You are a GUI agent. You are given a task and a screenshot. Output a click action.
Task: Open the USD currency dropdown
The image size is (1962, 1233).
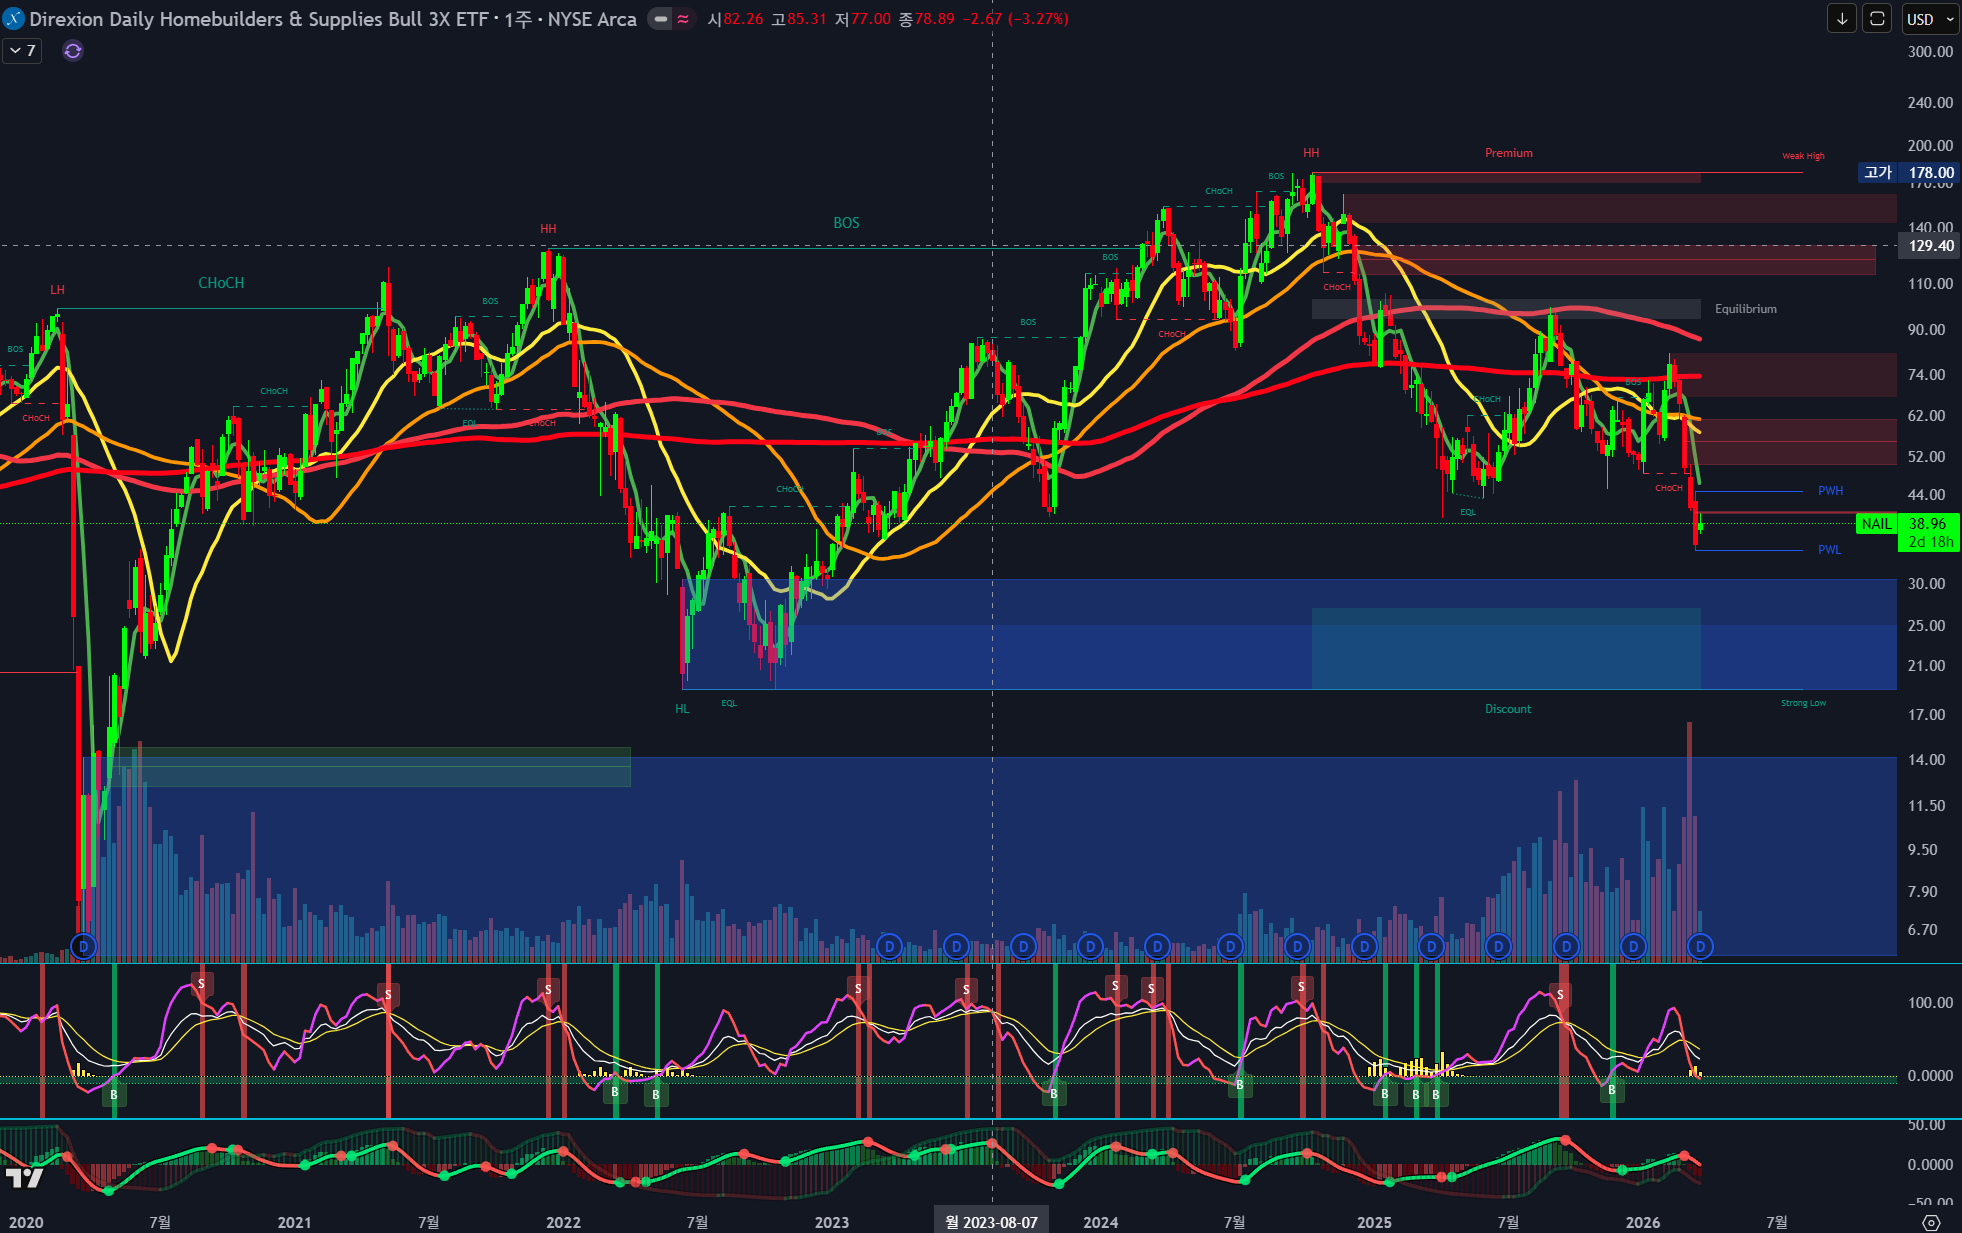click(1929, 19)
